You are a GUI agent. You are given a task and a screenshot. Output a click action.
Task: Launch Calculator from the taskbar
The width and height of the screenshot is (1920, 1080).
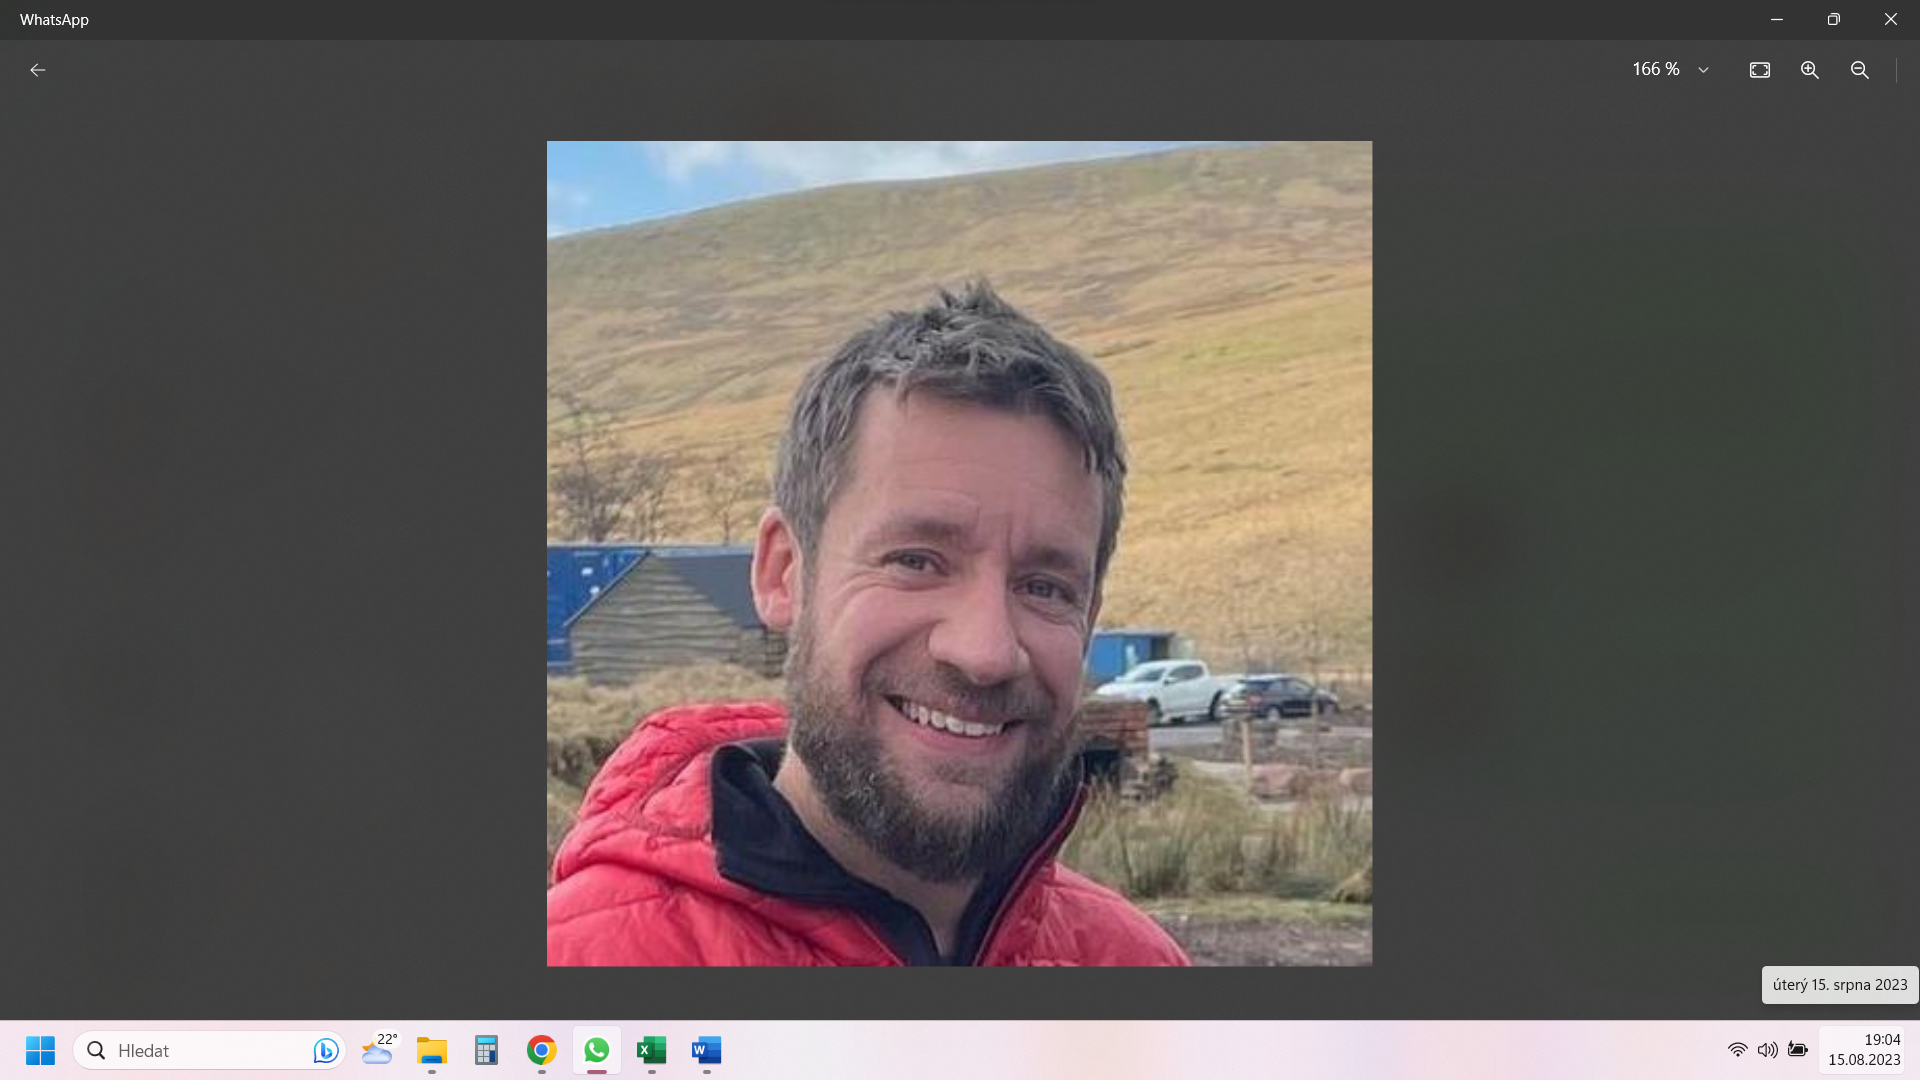coord(486,1050)
